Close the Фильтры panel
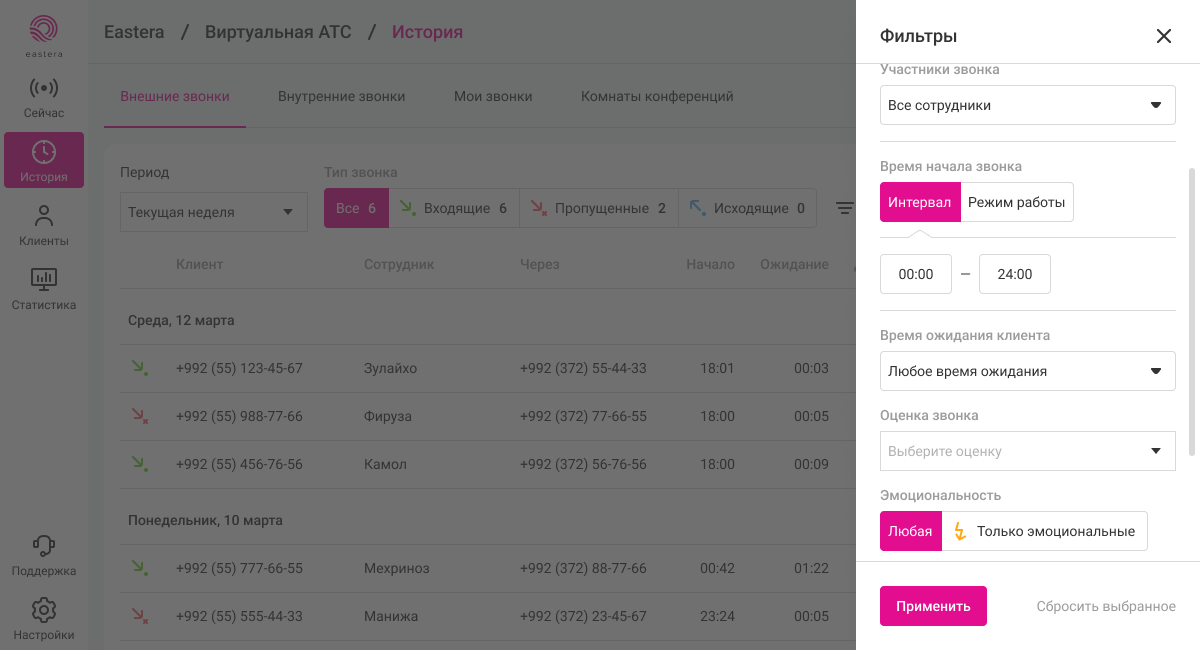 [1163, 36]
